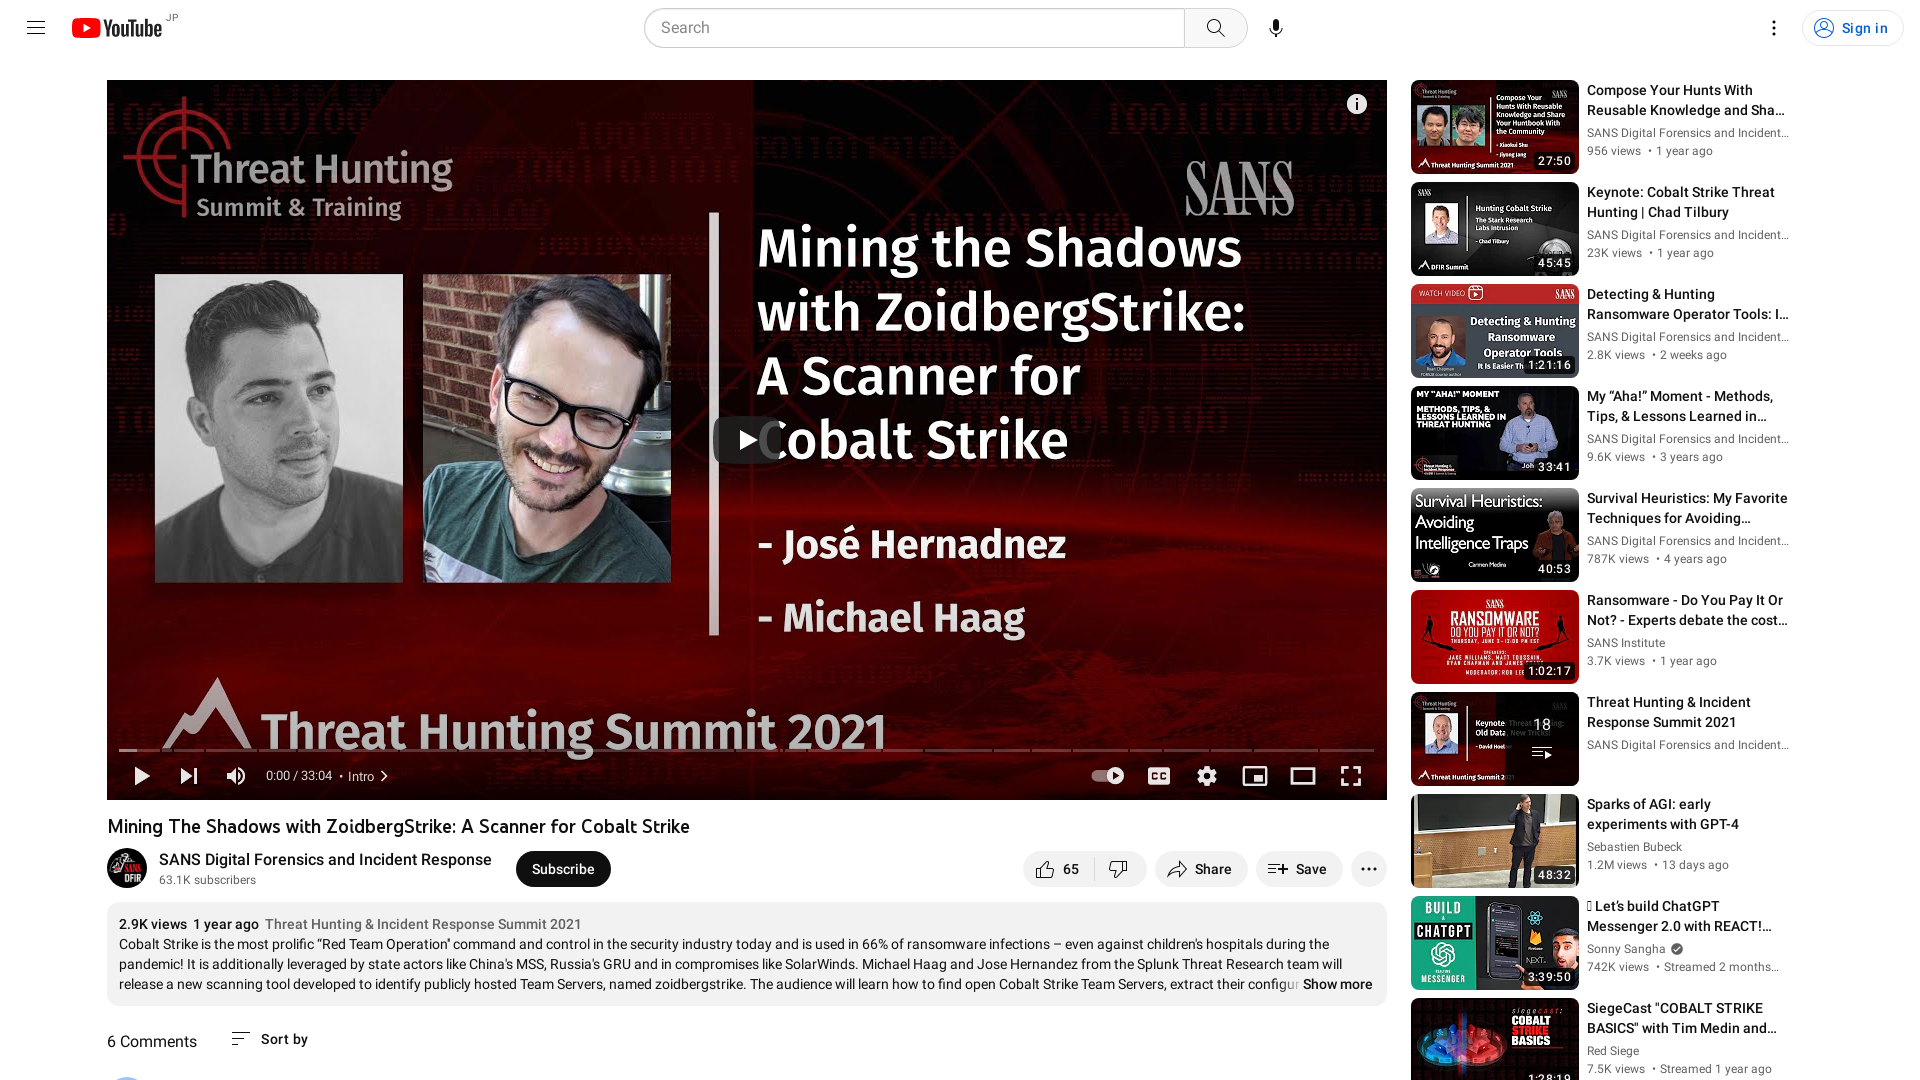Save the video to a playlist
Image resolution: width=1920 pixels, height=1080 pixels.
1298,869
